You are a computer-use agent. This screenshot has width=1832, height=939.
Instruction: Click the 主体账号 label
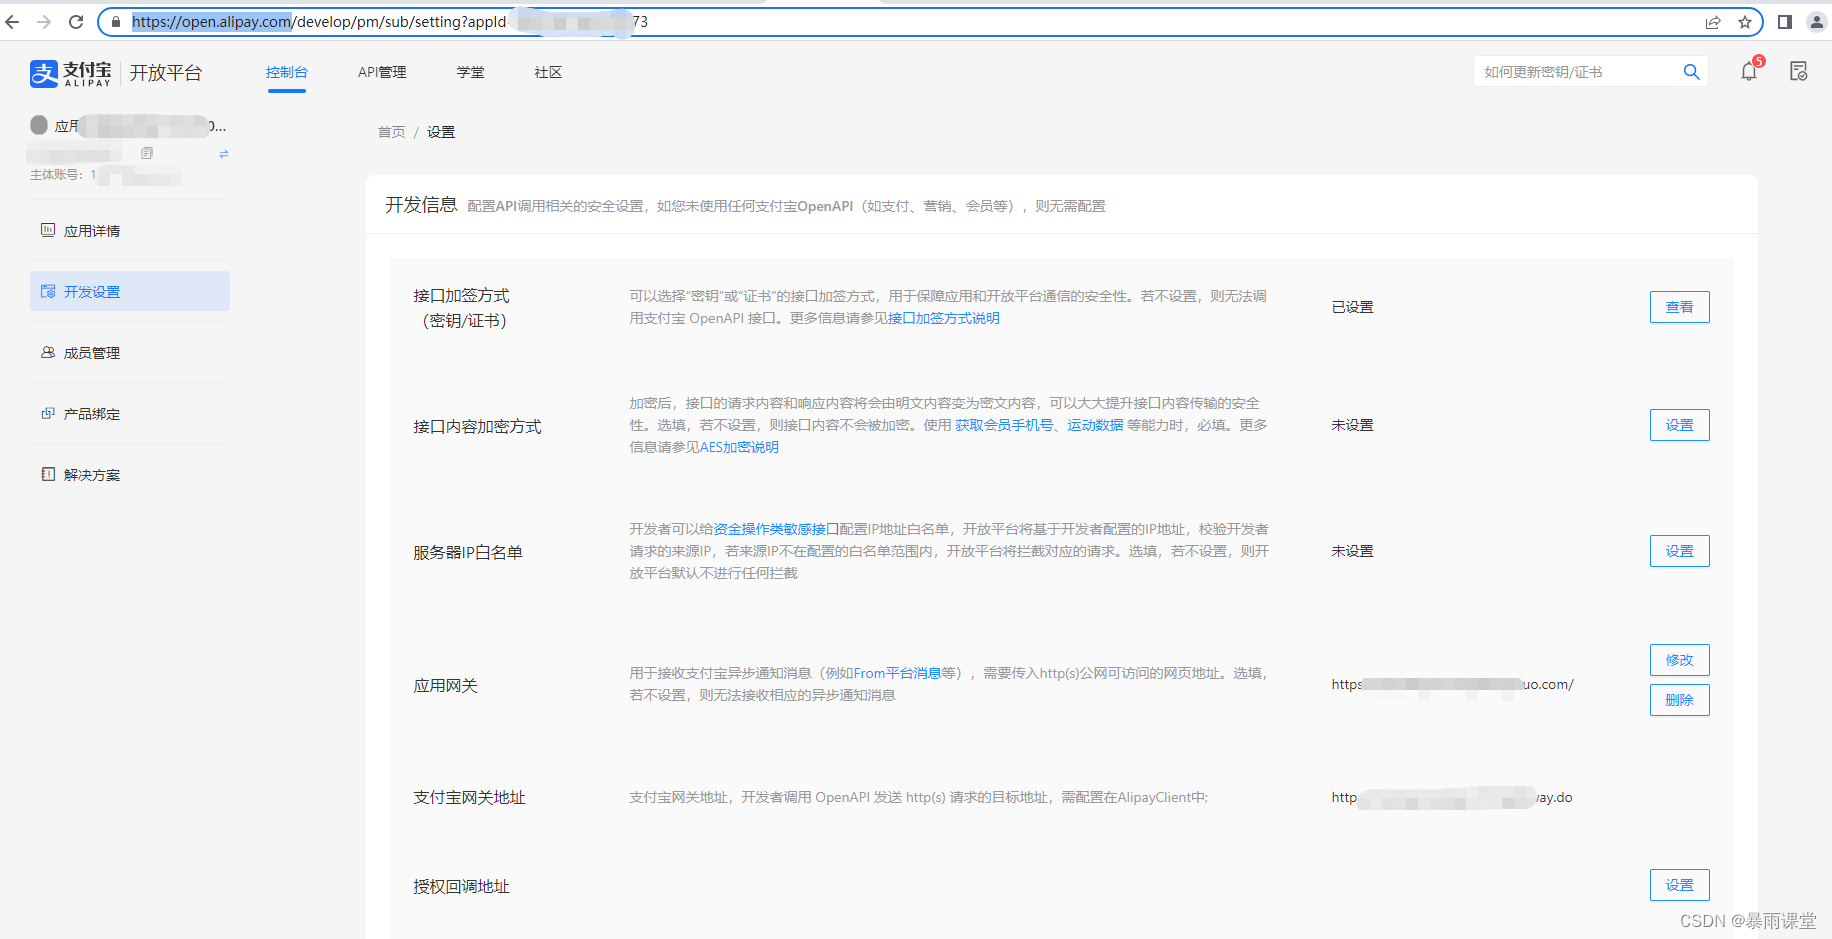pos(56,175)
